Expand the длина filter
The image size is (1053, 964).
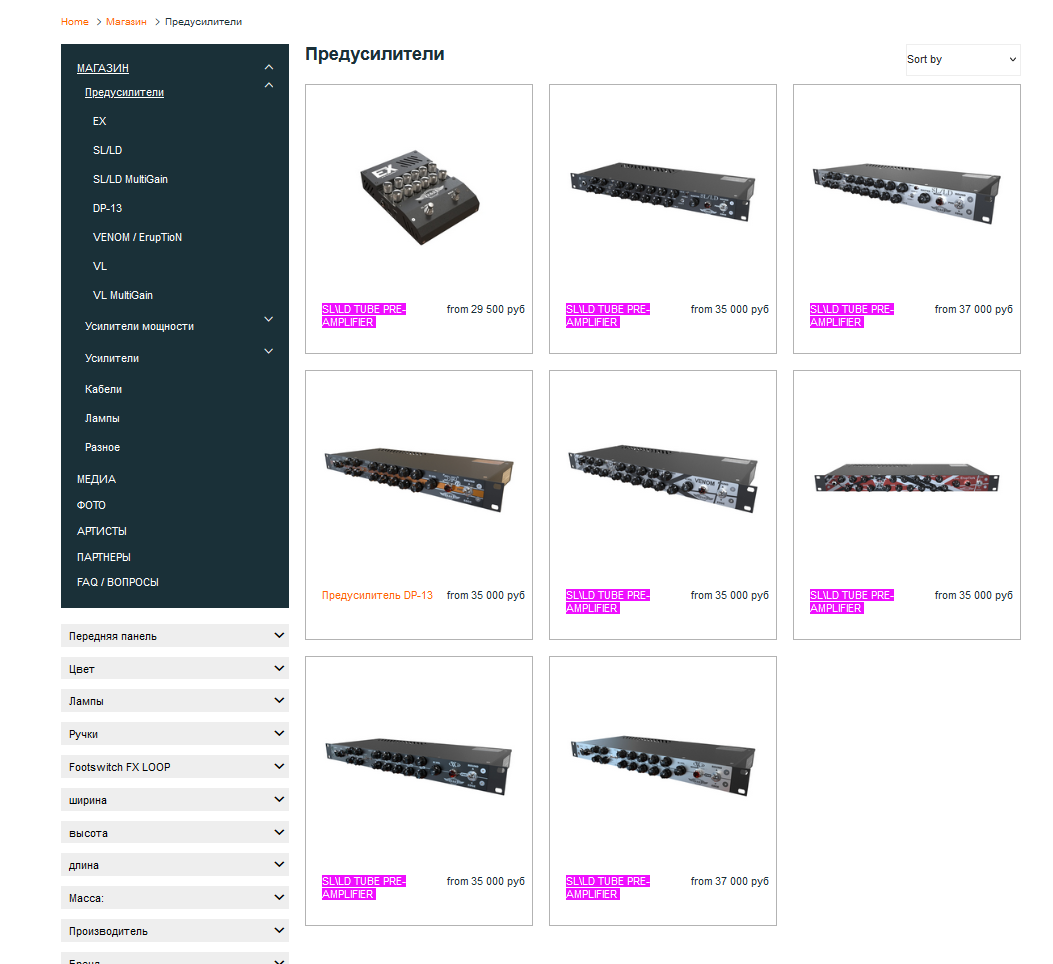[x=175, y=865]
